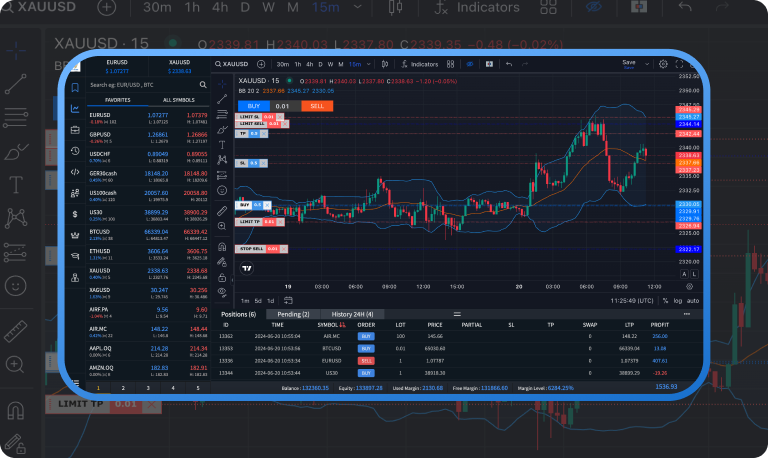Click the TradingView logo on the chart
The width and height of the screenshot is (768, 458).
pyautogui.click(x=247, y=268)
